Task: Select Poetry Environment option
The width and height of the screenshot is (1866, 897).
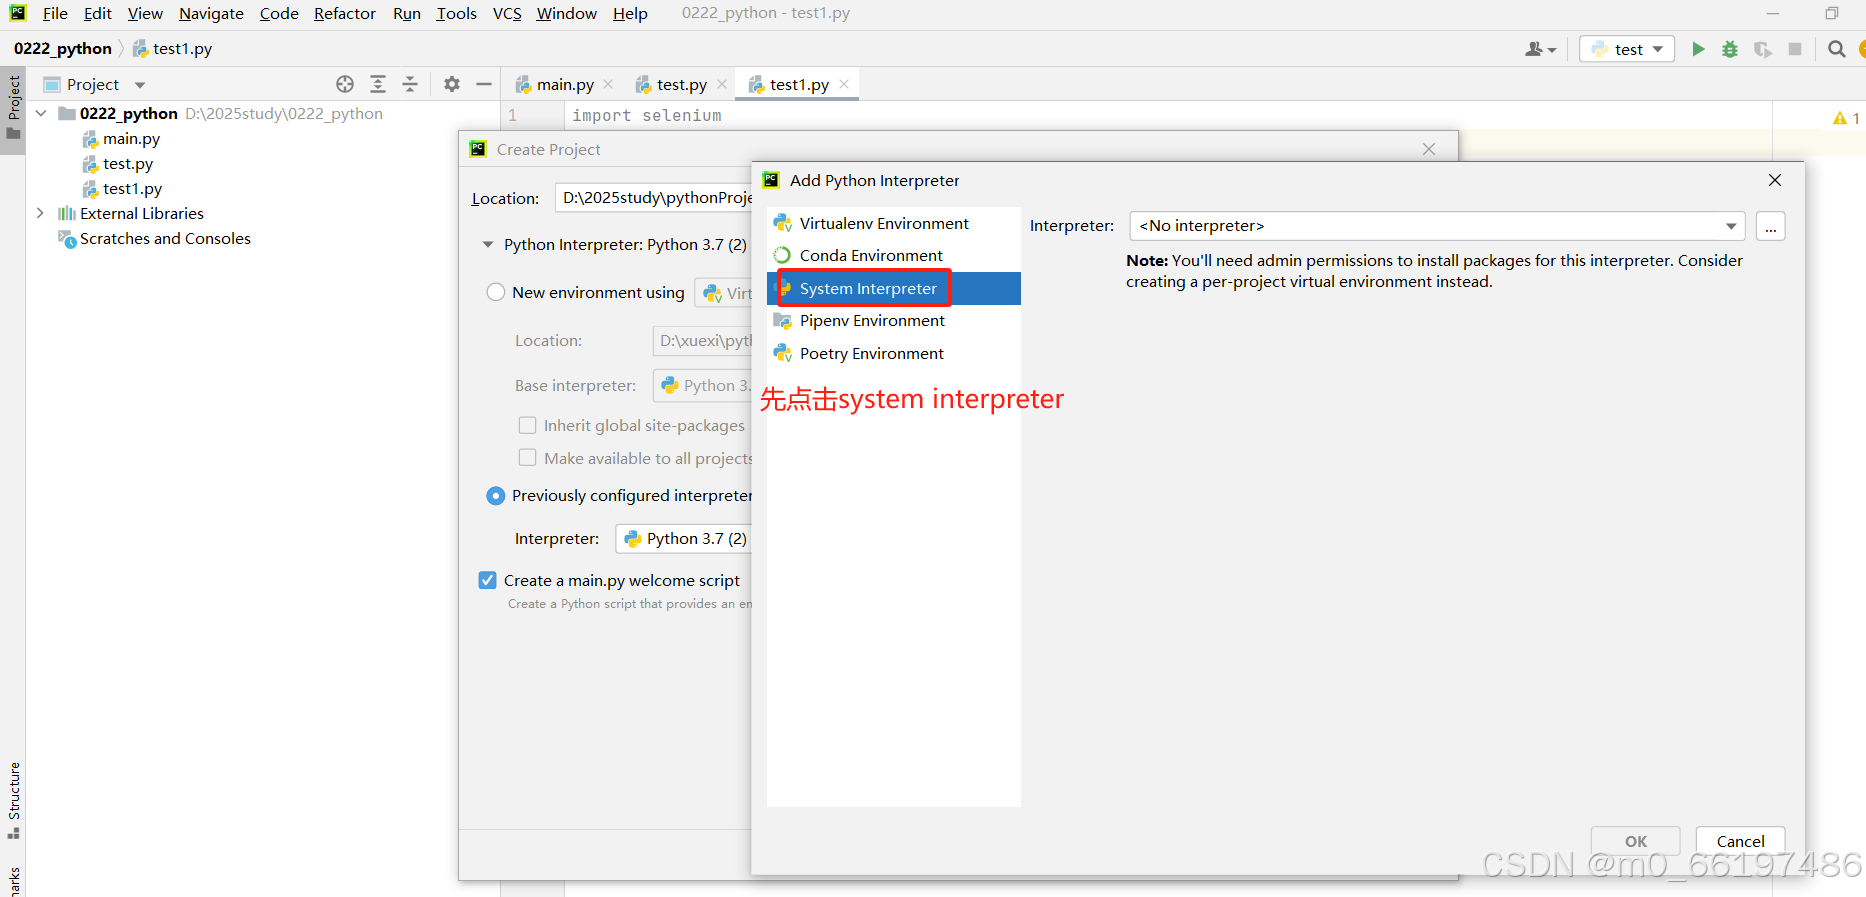Action: 893,353
